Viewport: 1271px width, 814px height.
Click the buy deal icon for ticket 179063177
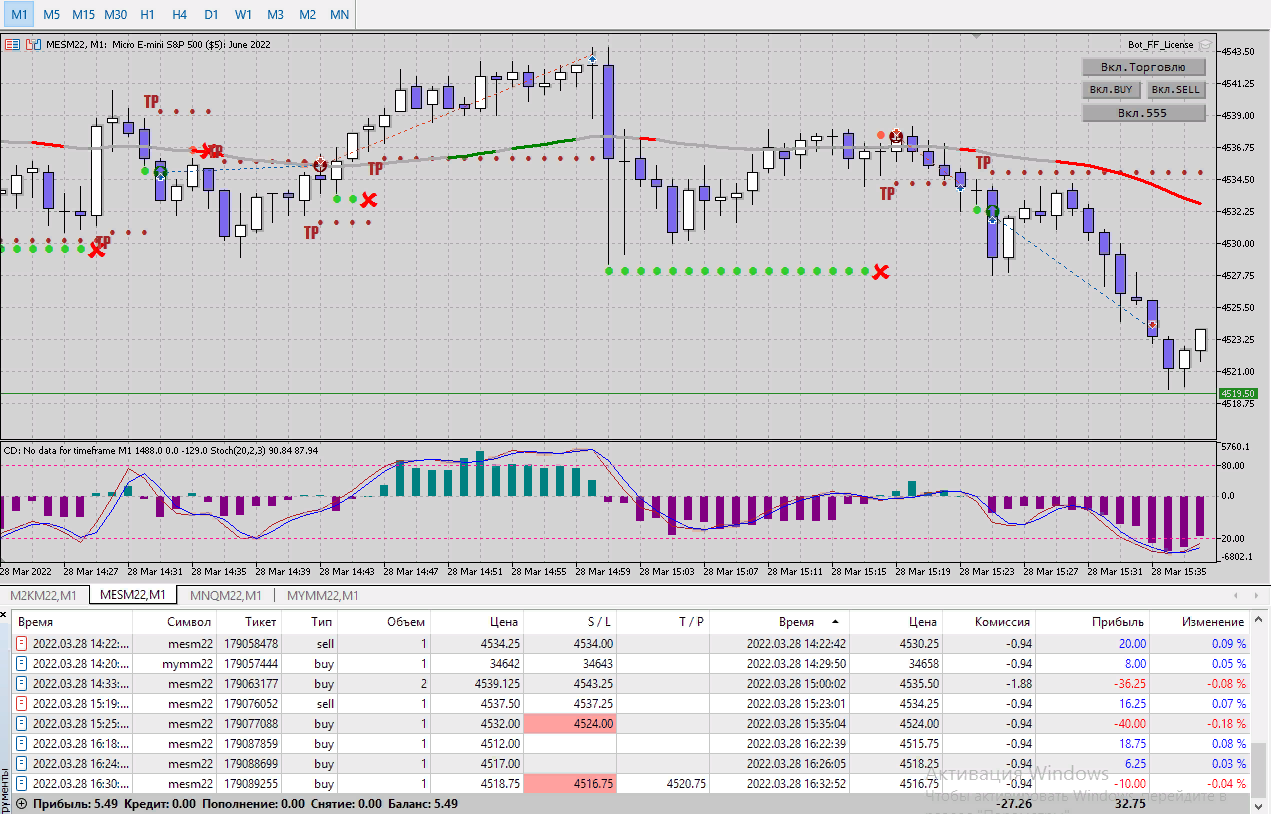(22, 684)
